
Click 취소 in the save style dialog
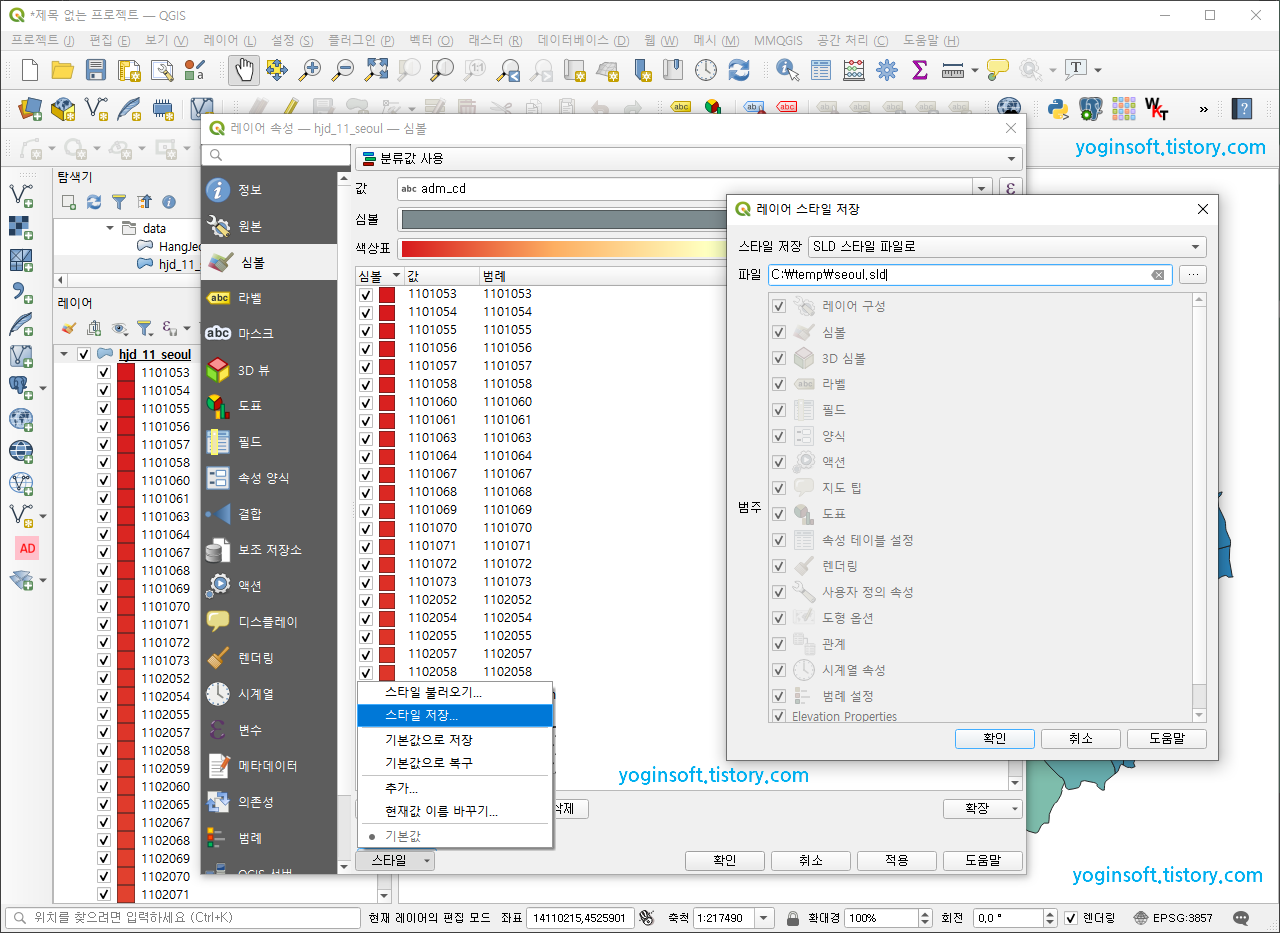(x=1081, y=739)
